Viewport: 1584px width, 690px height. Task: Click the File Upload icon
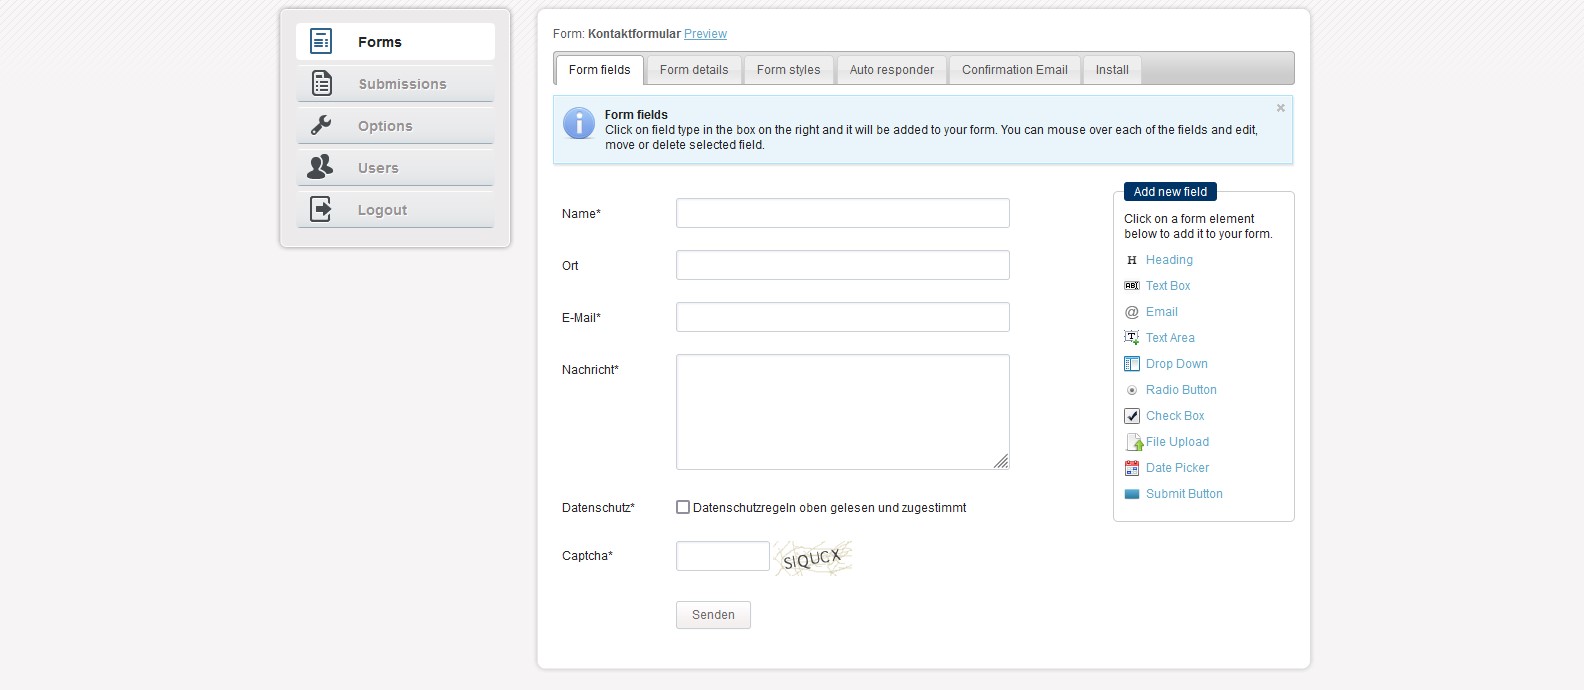1134,442
